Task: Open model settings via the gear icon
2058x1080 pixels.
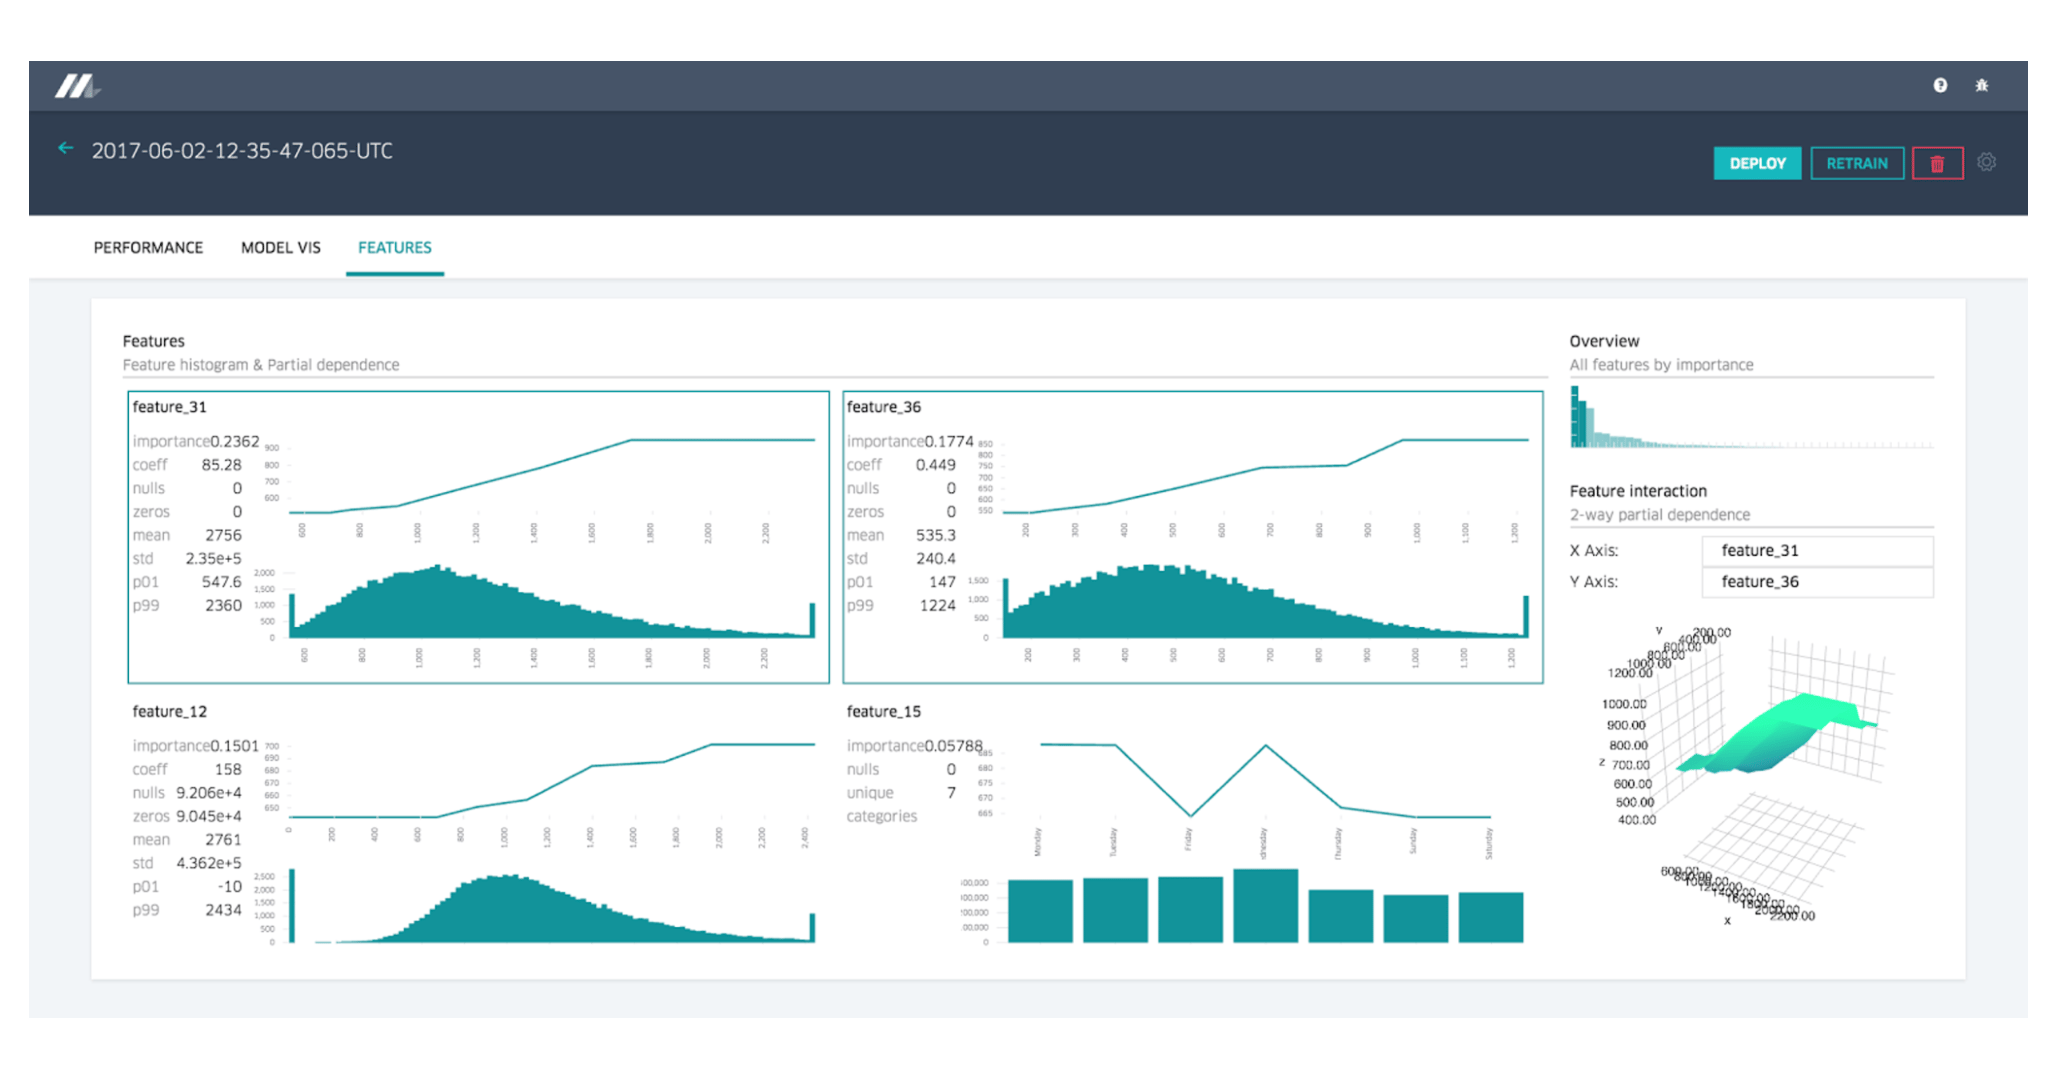Action: [1988, 162]
